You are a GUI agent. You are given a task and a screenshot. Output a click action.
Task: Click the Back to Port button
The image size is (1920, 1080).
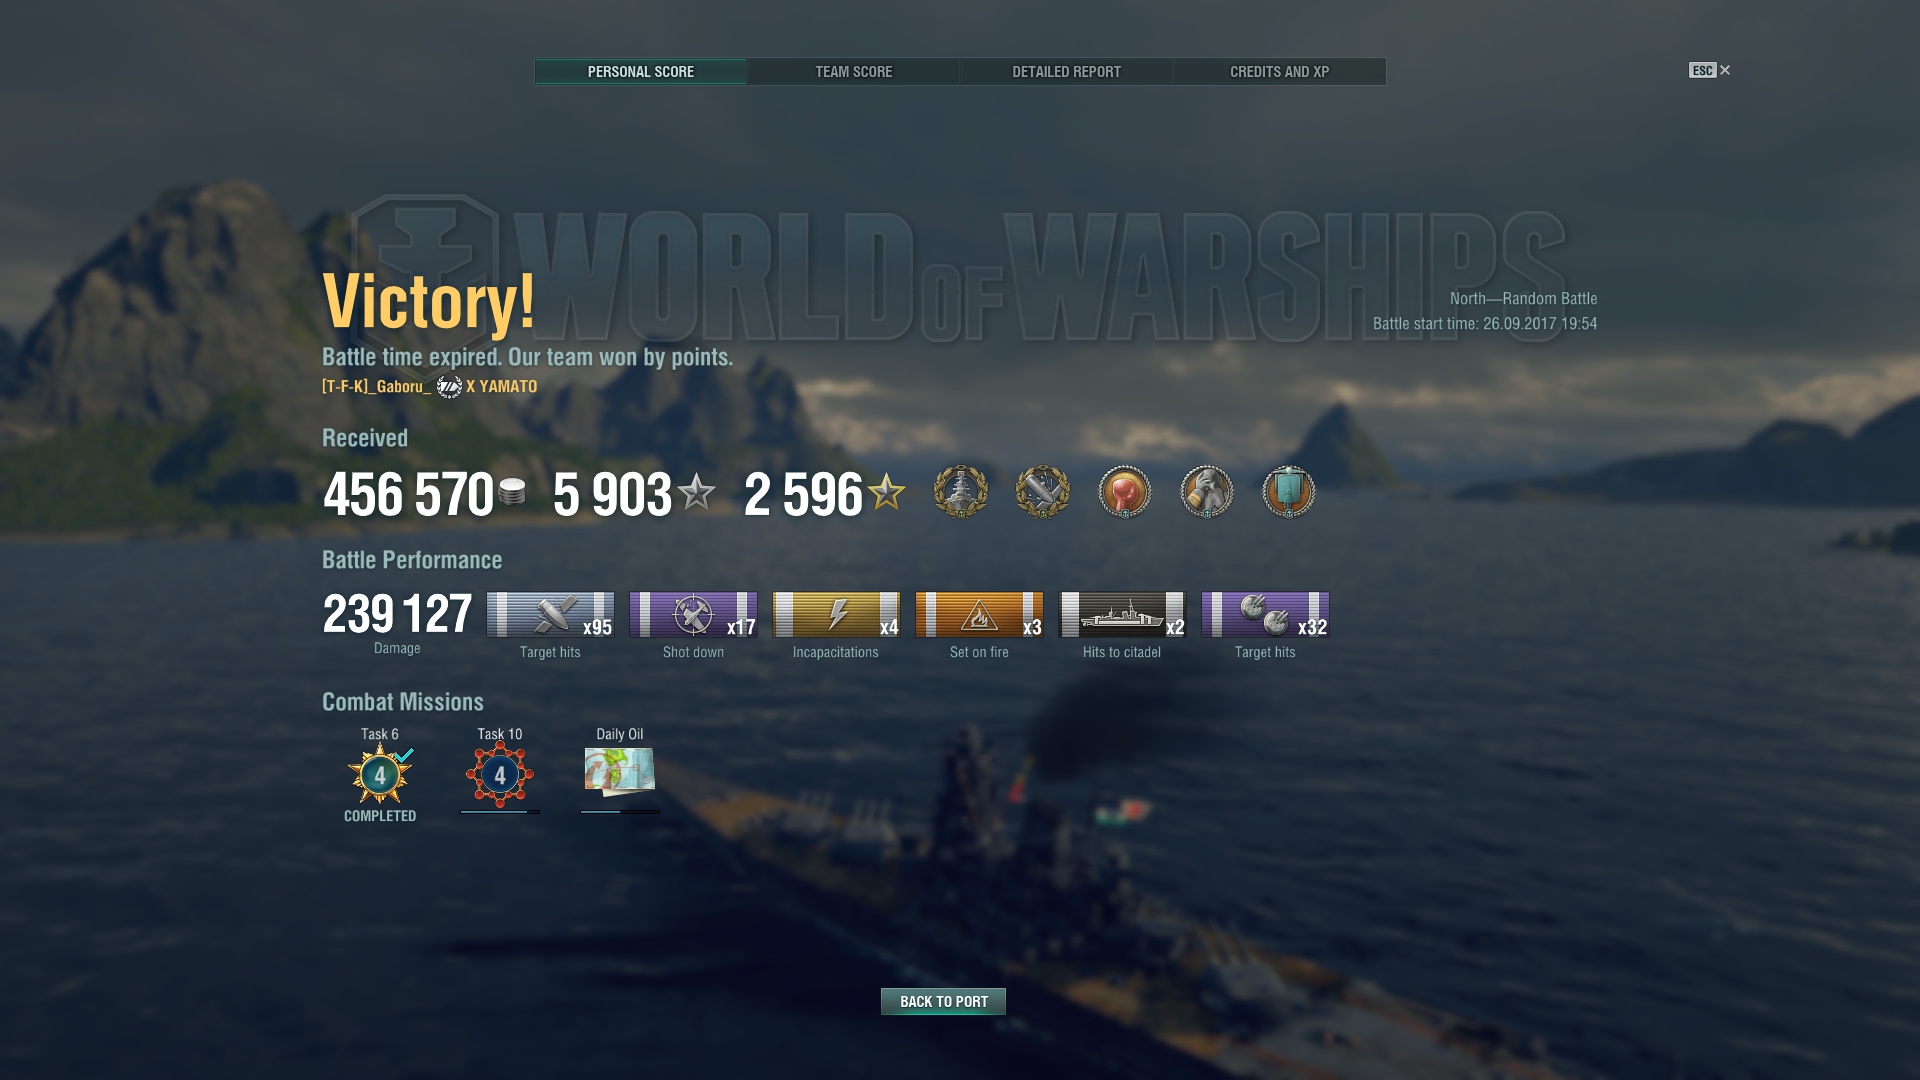(943, 1001)
